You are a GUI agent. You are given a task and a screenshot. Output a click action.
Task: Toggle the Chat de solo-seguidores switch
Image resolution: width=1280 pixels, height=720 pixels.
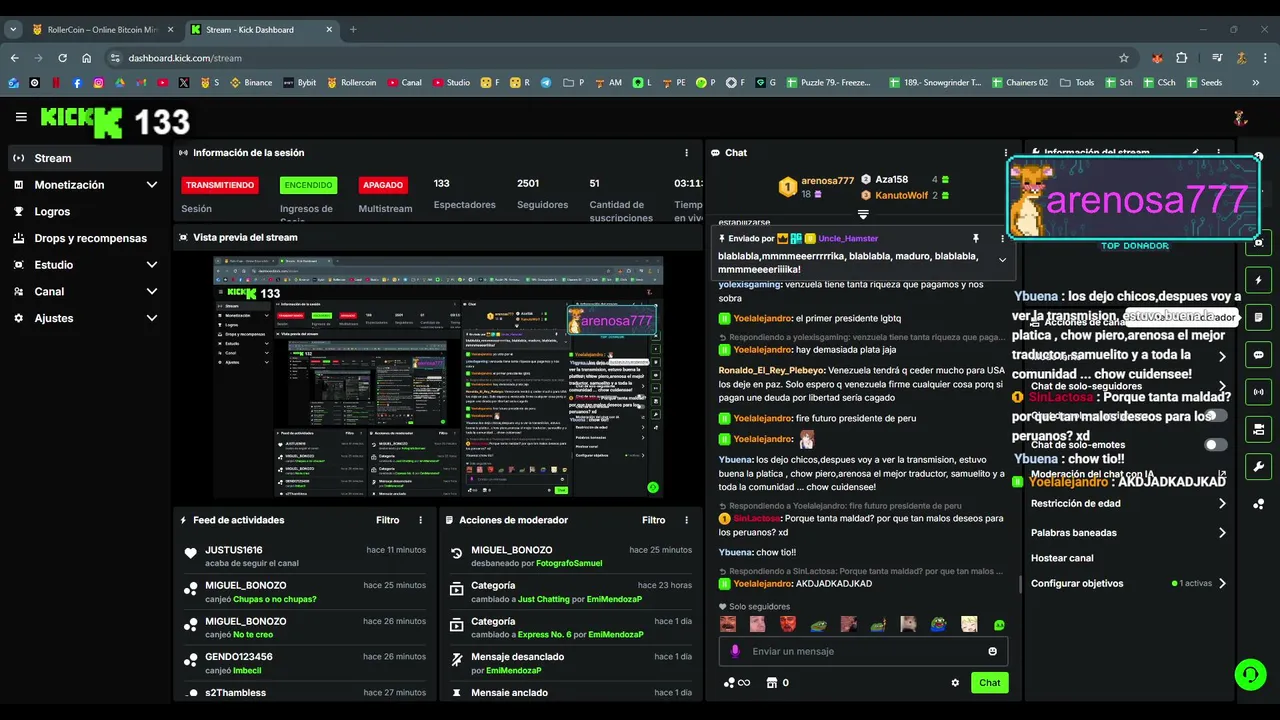[x=1215, y=415]
